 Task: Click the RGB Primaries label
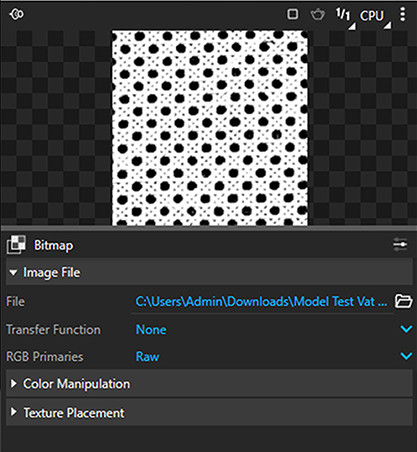point(45,357)
